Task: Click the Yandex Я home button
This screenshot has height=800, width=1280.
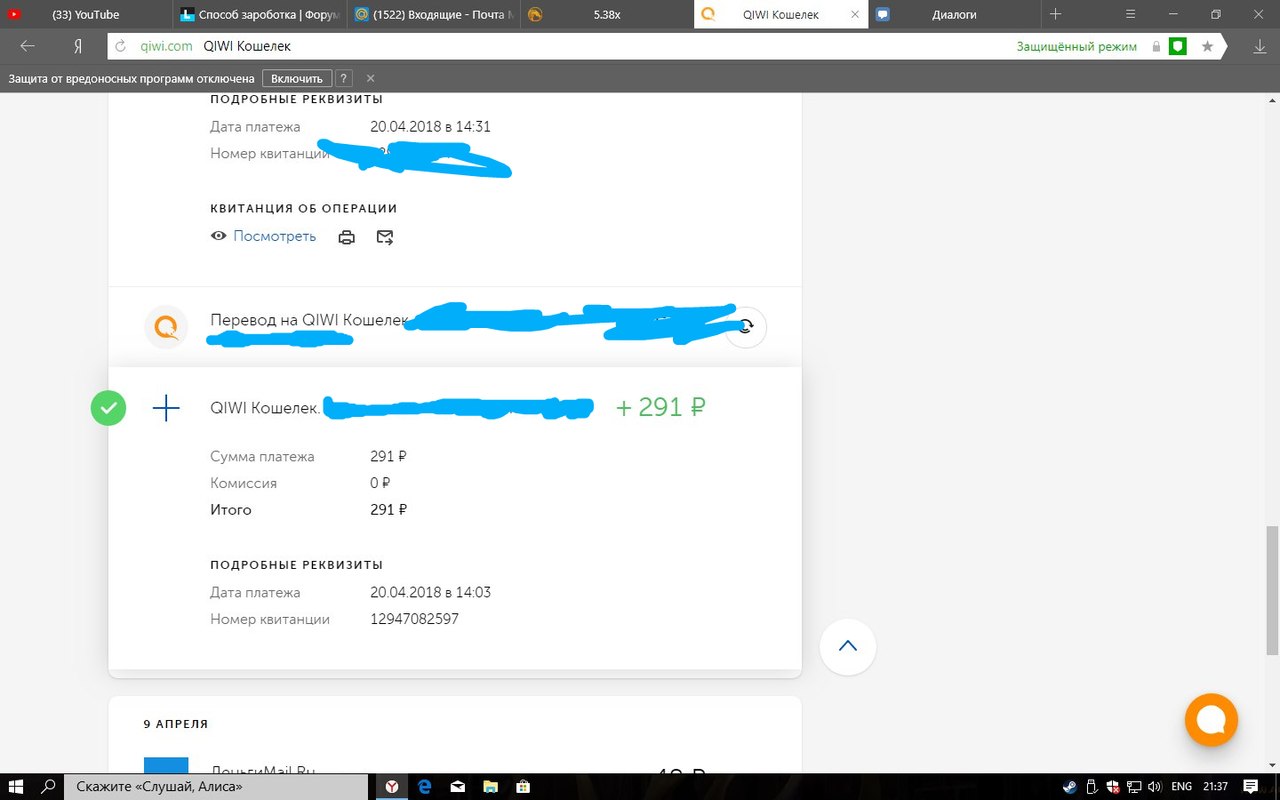Action: click(78, 46)
